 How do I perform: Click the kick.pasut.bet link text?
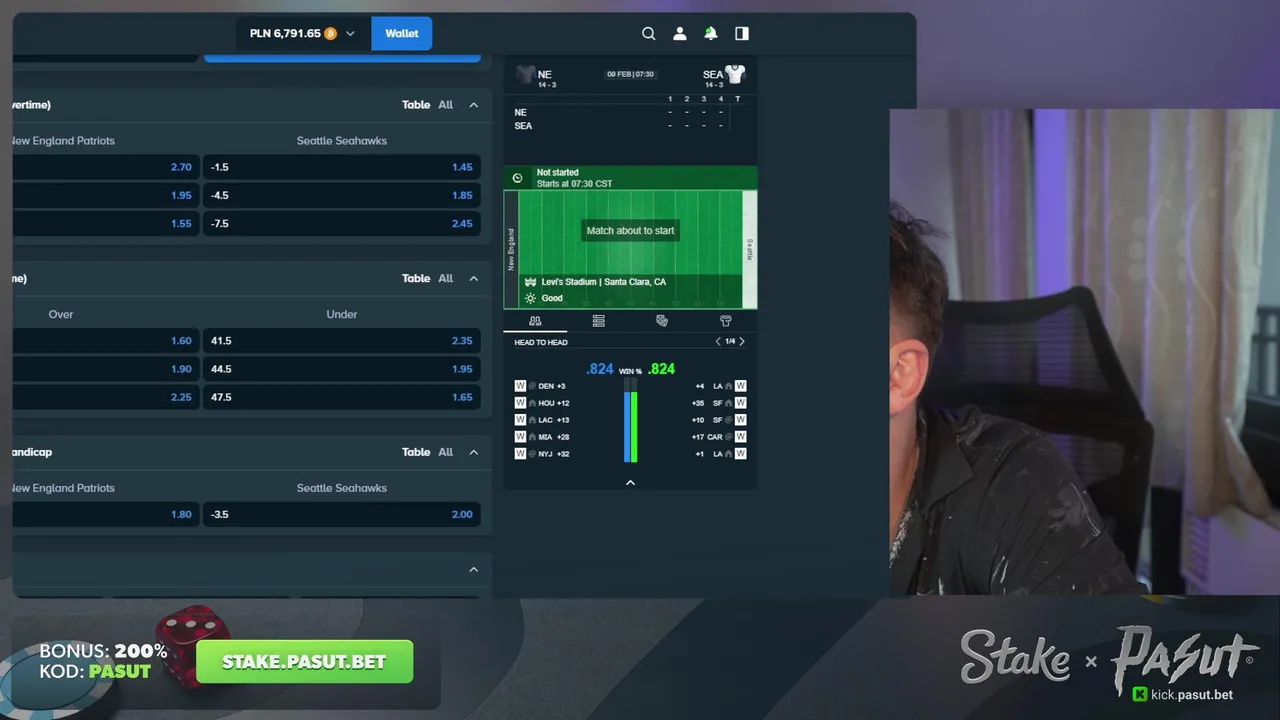tap(1192, 694)
